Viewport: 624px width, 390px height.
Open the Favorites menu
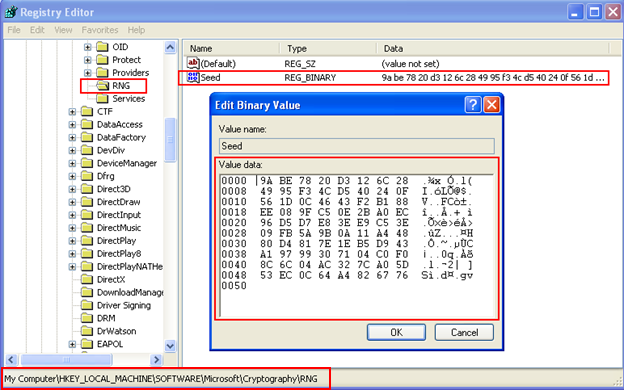pyautogui.click(x=100, y=30)
